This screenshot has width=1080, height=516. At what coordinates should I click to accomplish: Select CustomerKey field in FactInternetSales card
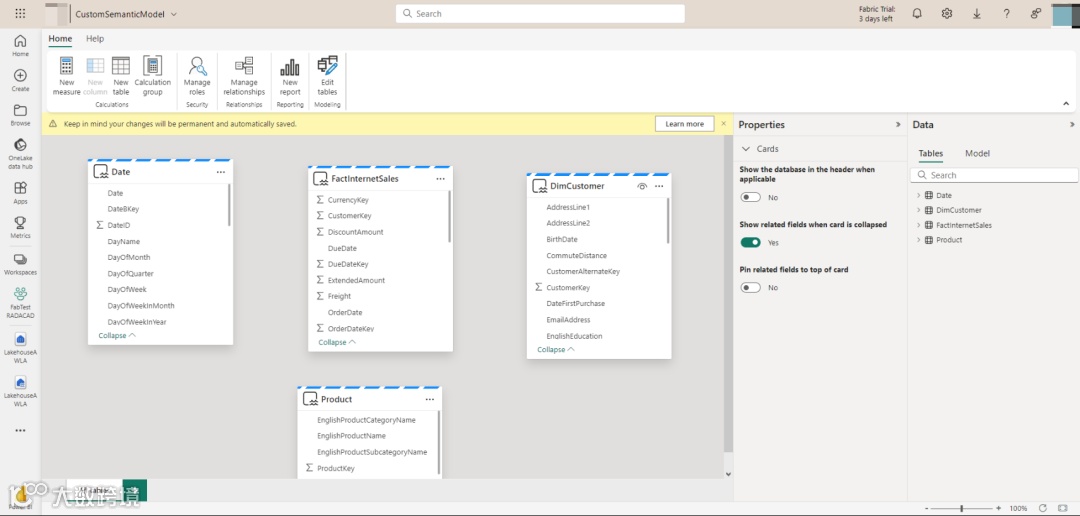[349, 216]
